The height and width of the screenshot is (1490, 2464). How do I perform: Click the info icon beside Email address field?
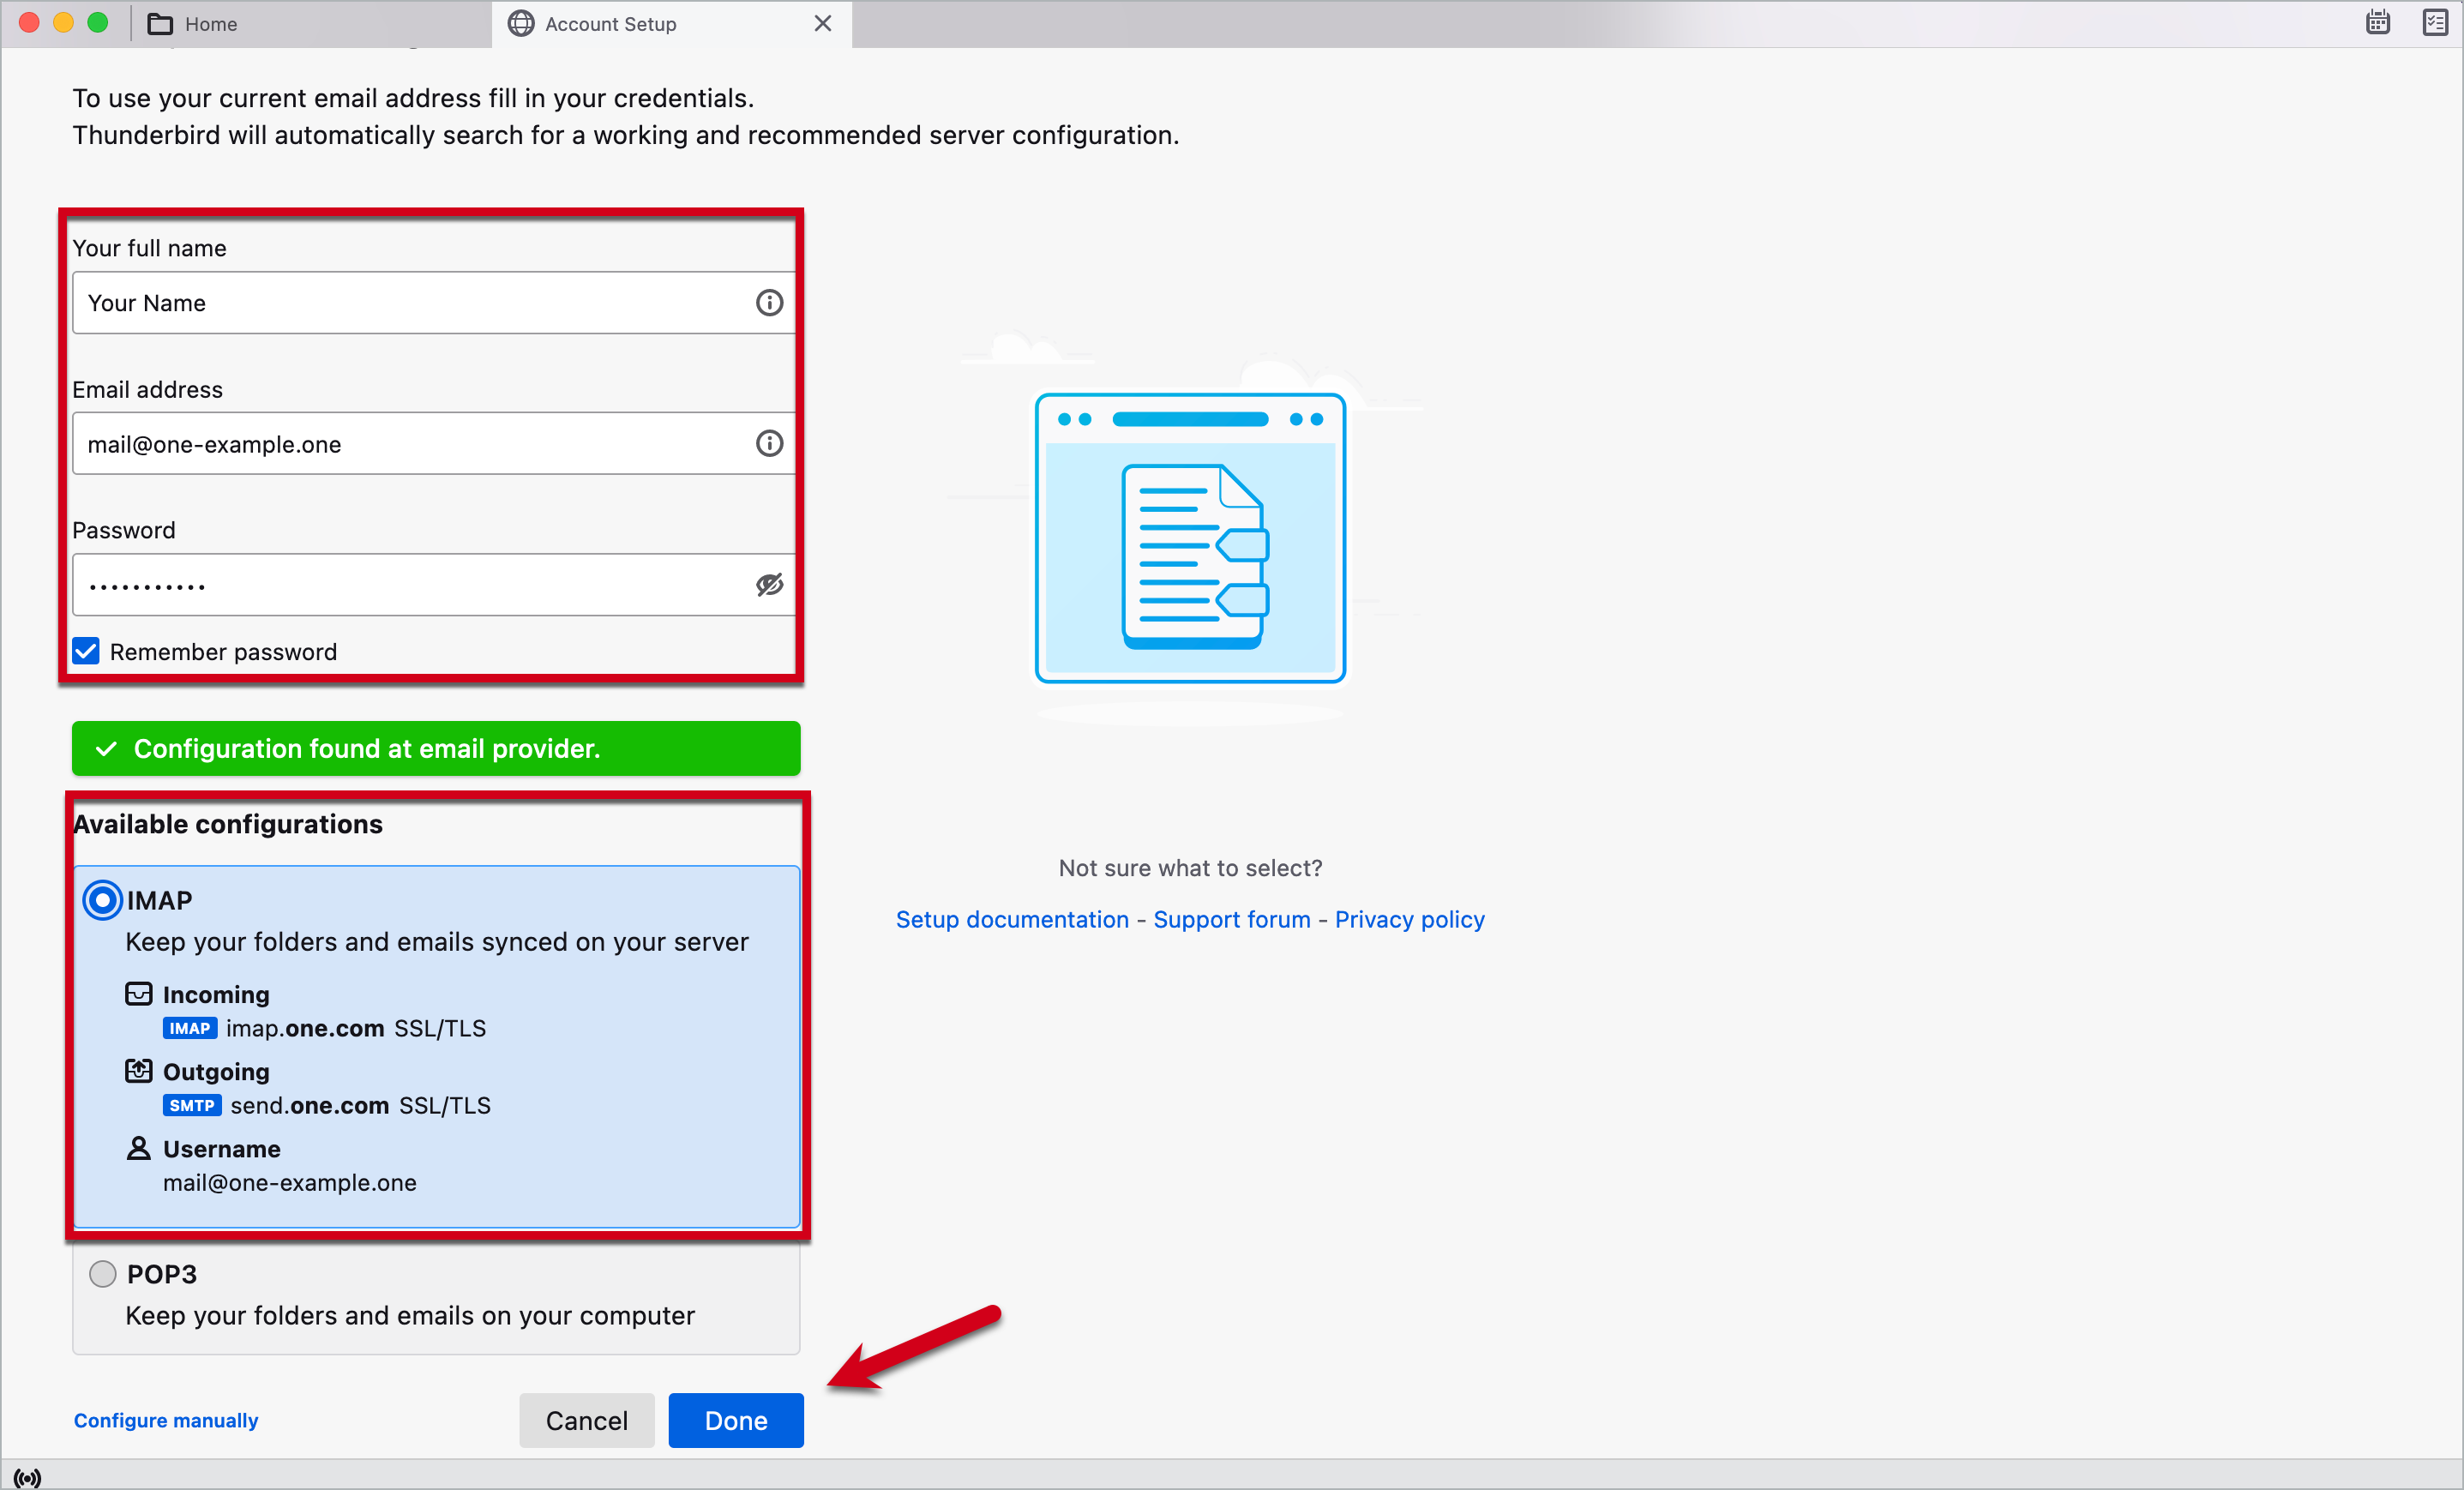coord(768,443)
